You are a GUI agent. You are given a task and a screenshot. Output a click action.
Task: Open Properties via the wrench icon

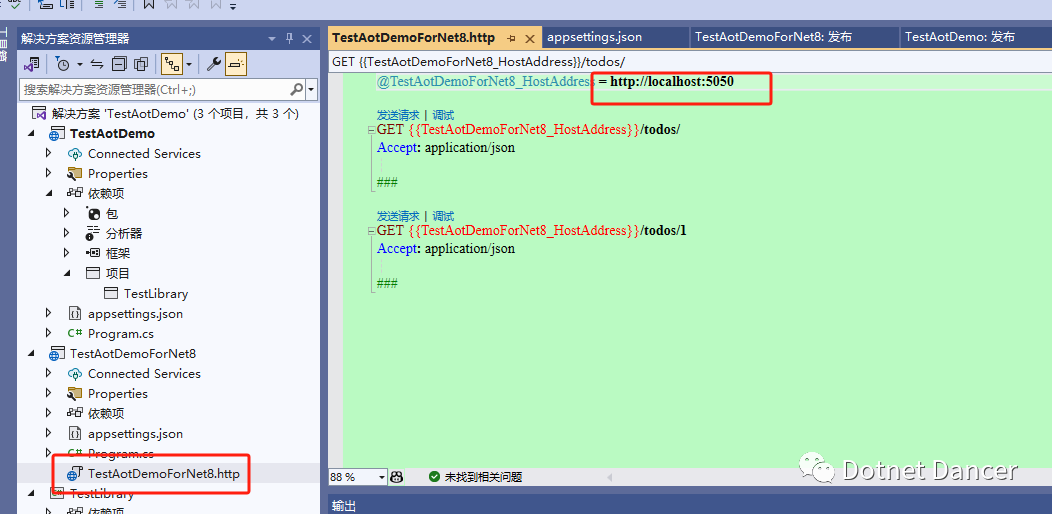tap(213, 64)
